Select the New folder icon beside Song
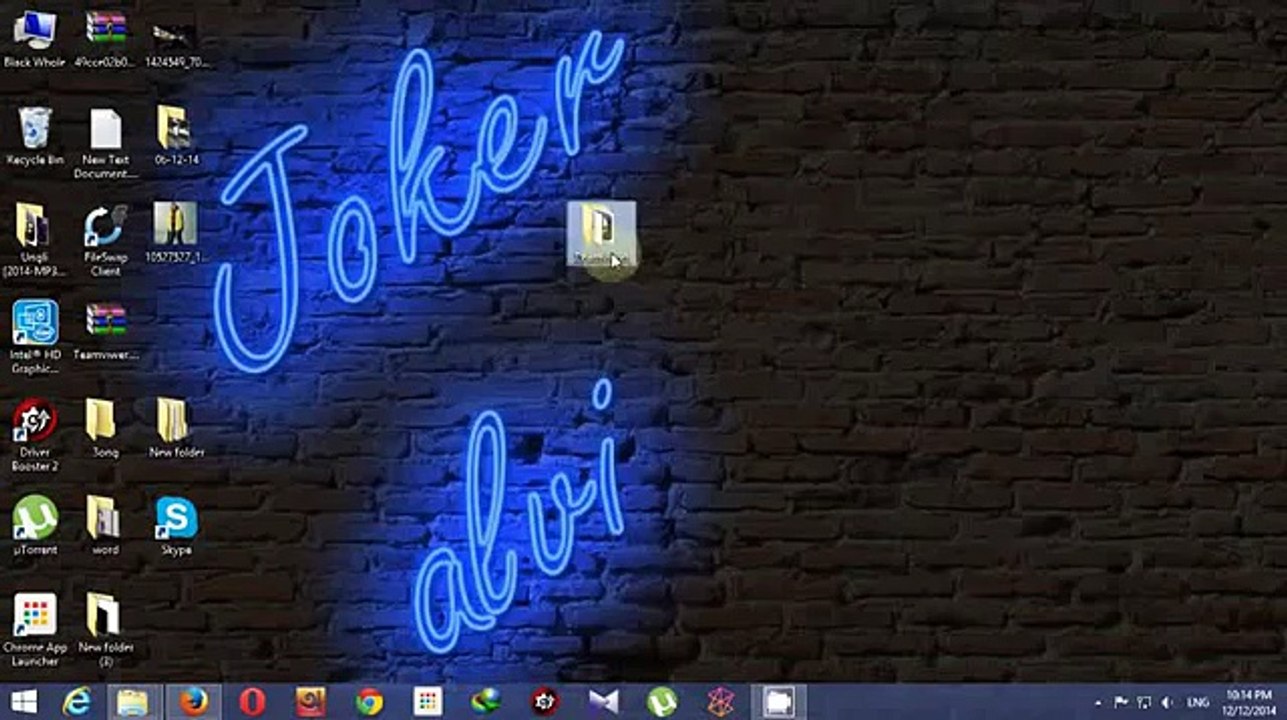 (x=176, y=428)
